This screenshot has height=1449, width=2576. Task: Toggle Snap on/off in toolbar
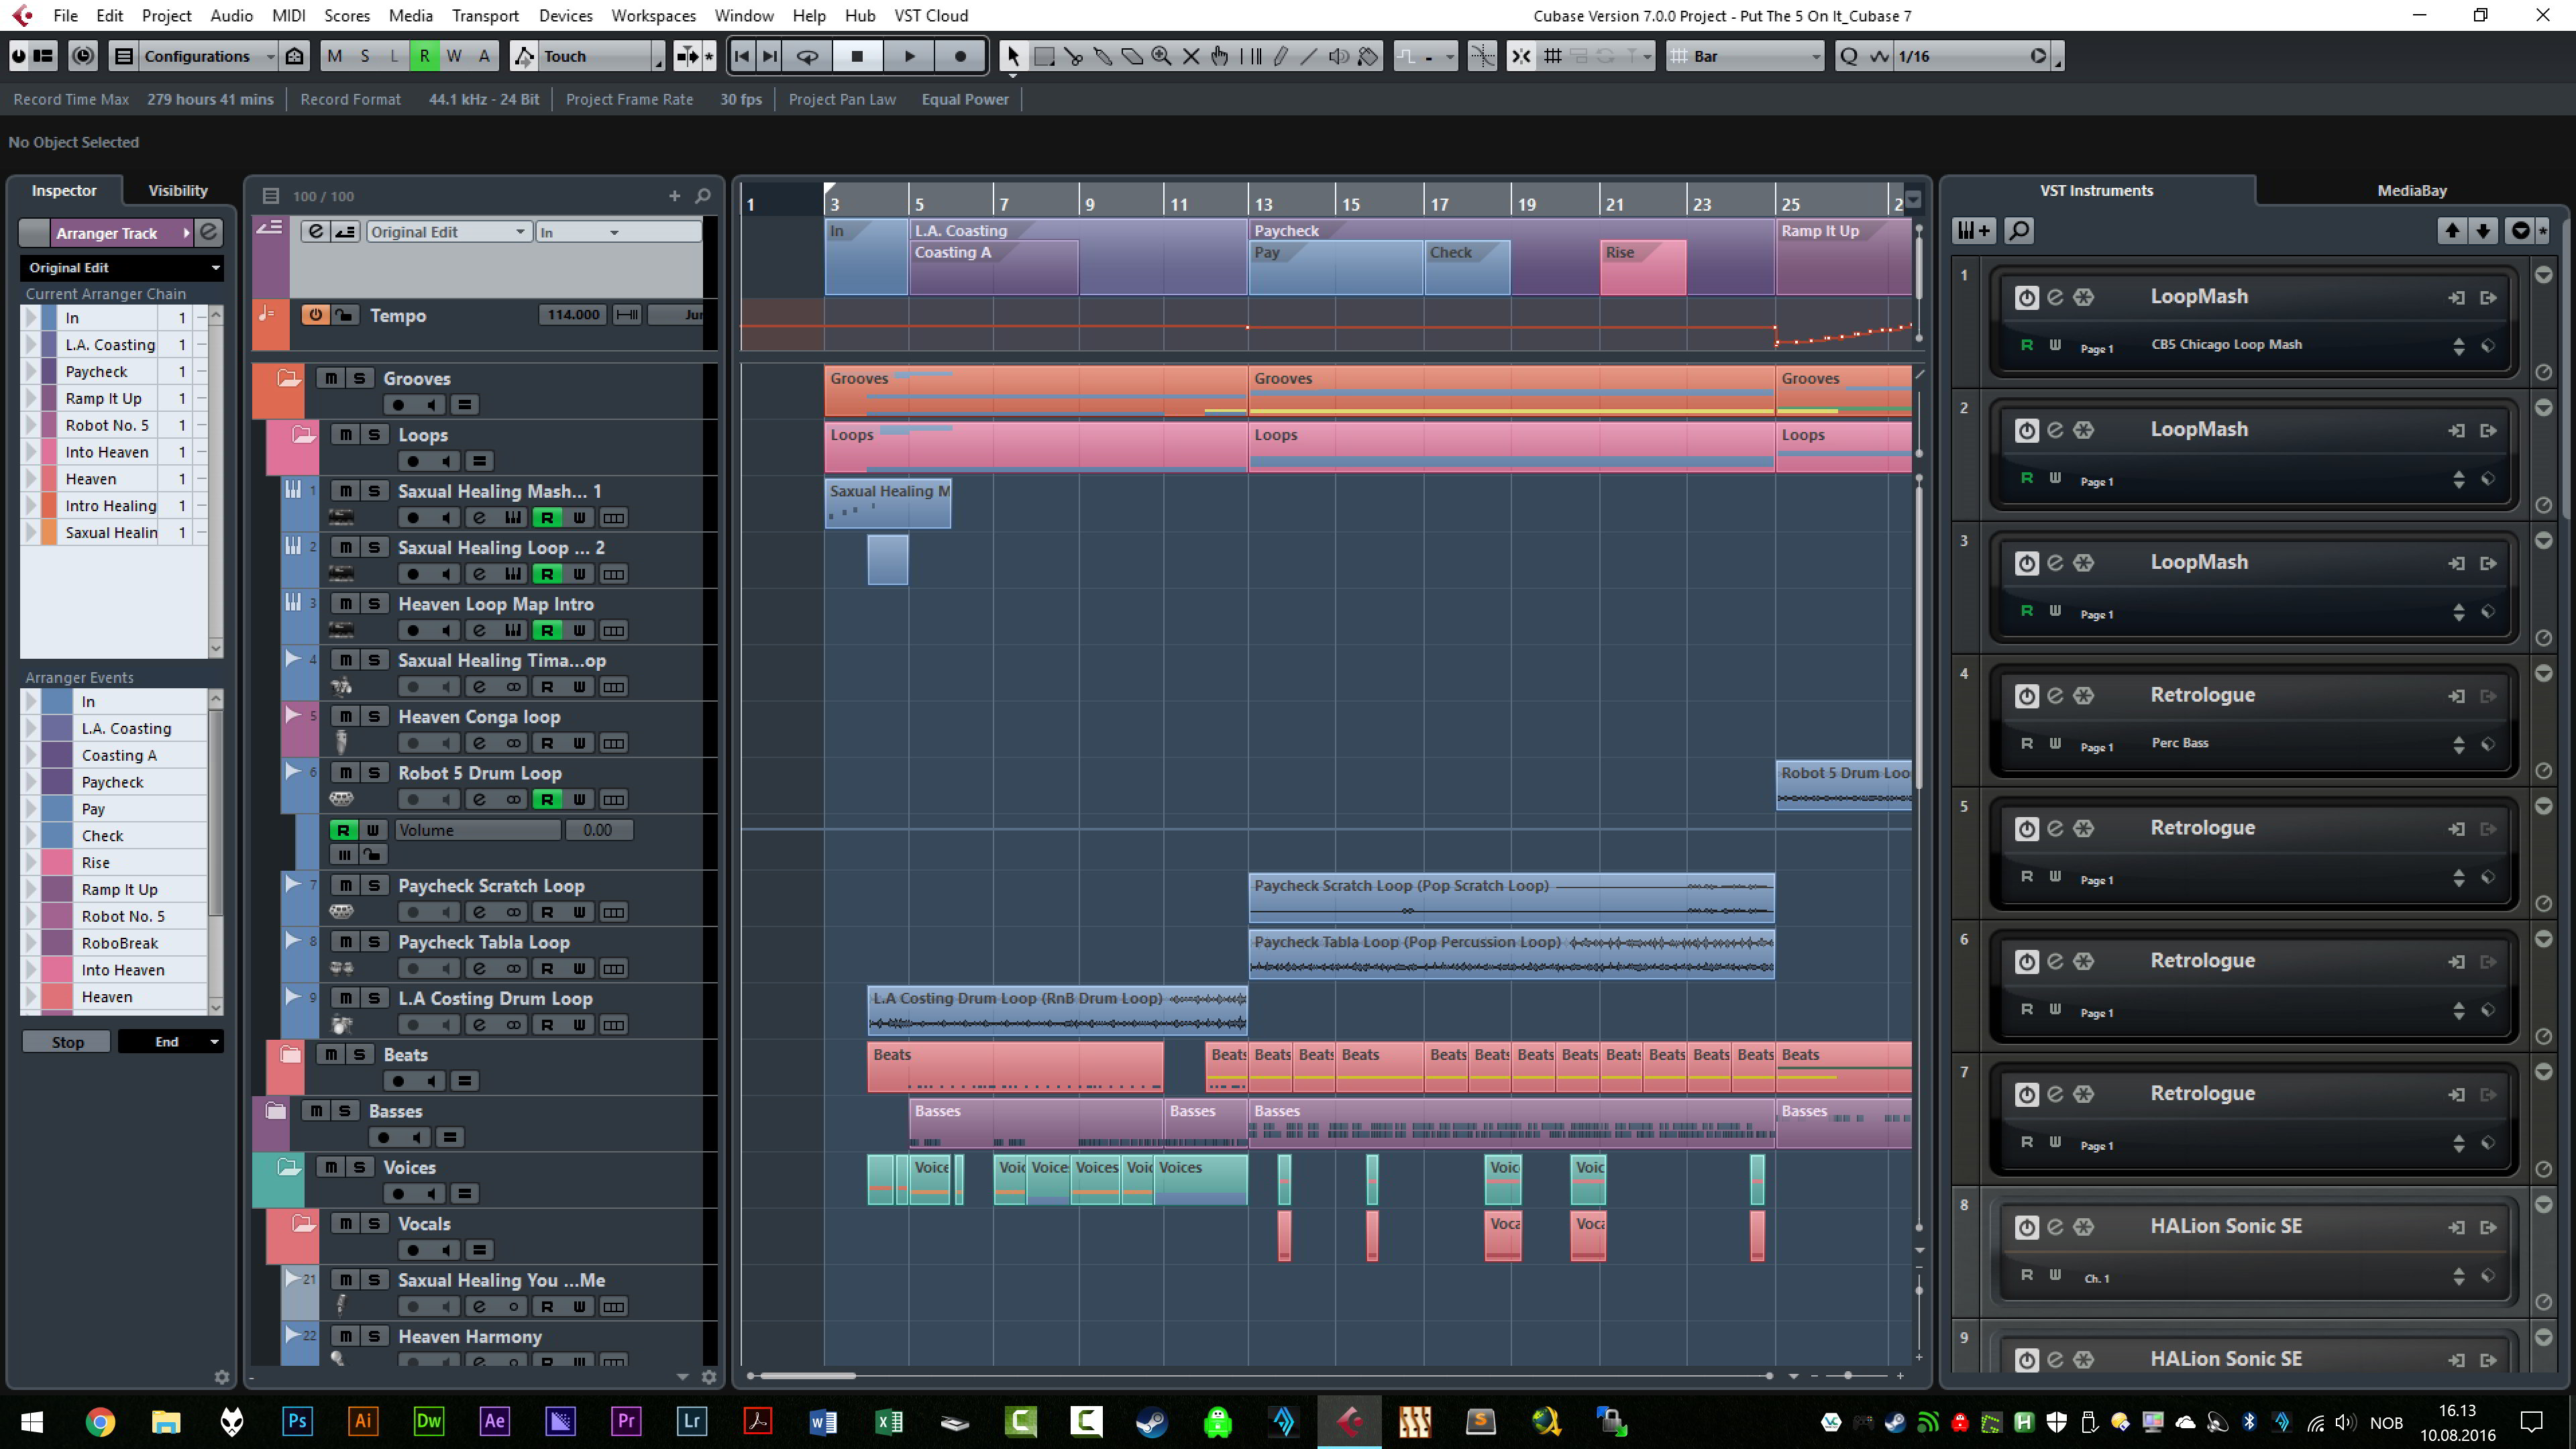(x=1521, y=56)
